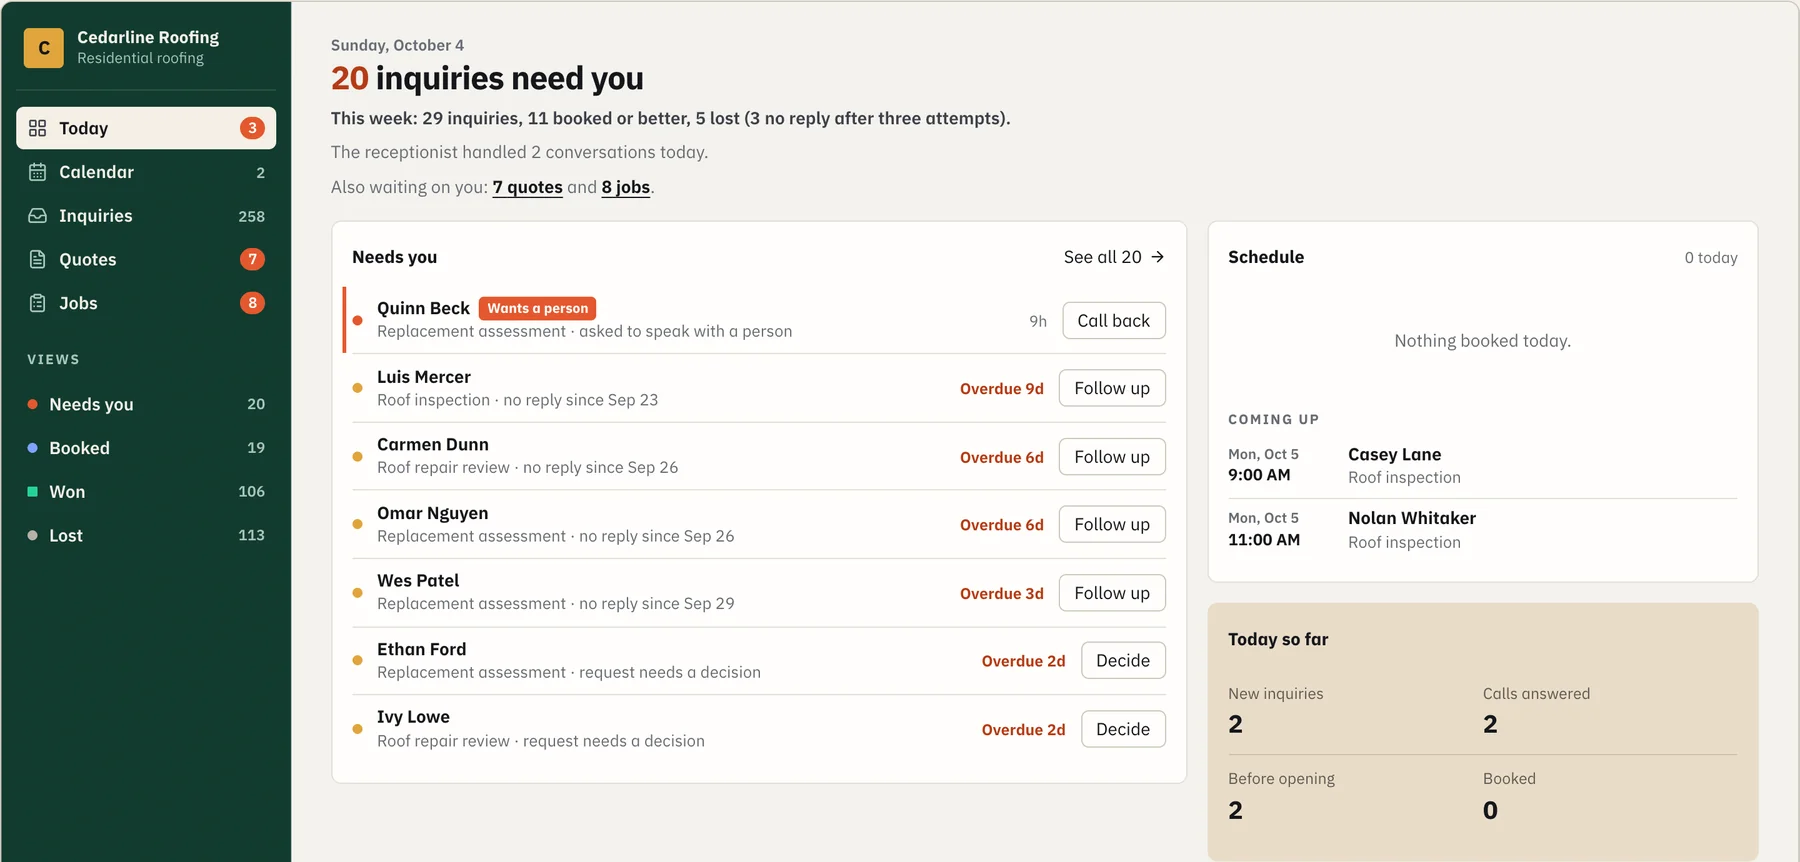Open the Today page in sidebar

pyautogui.click(x=146, y=128)
